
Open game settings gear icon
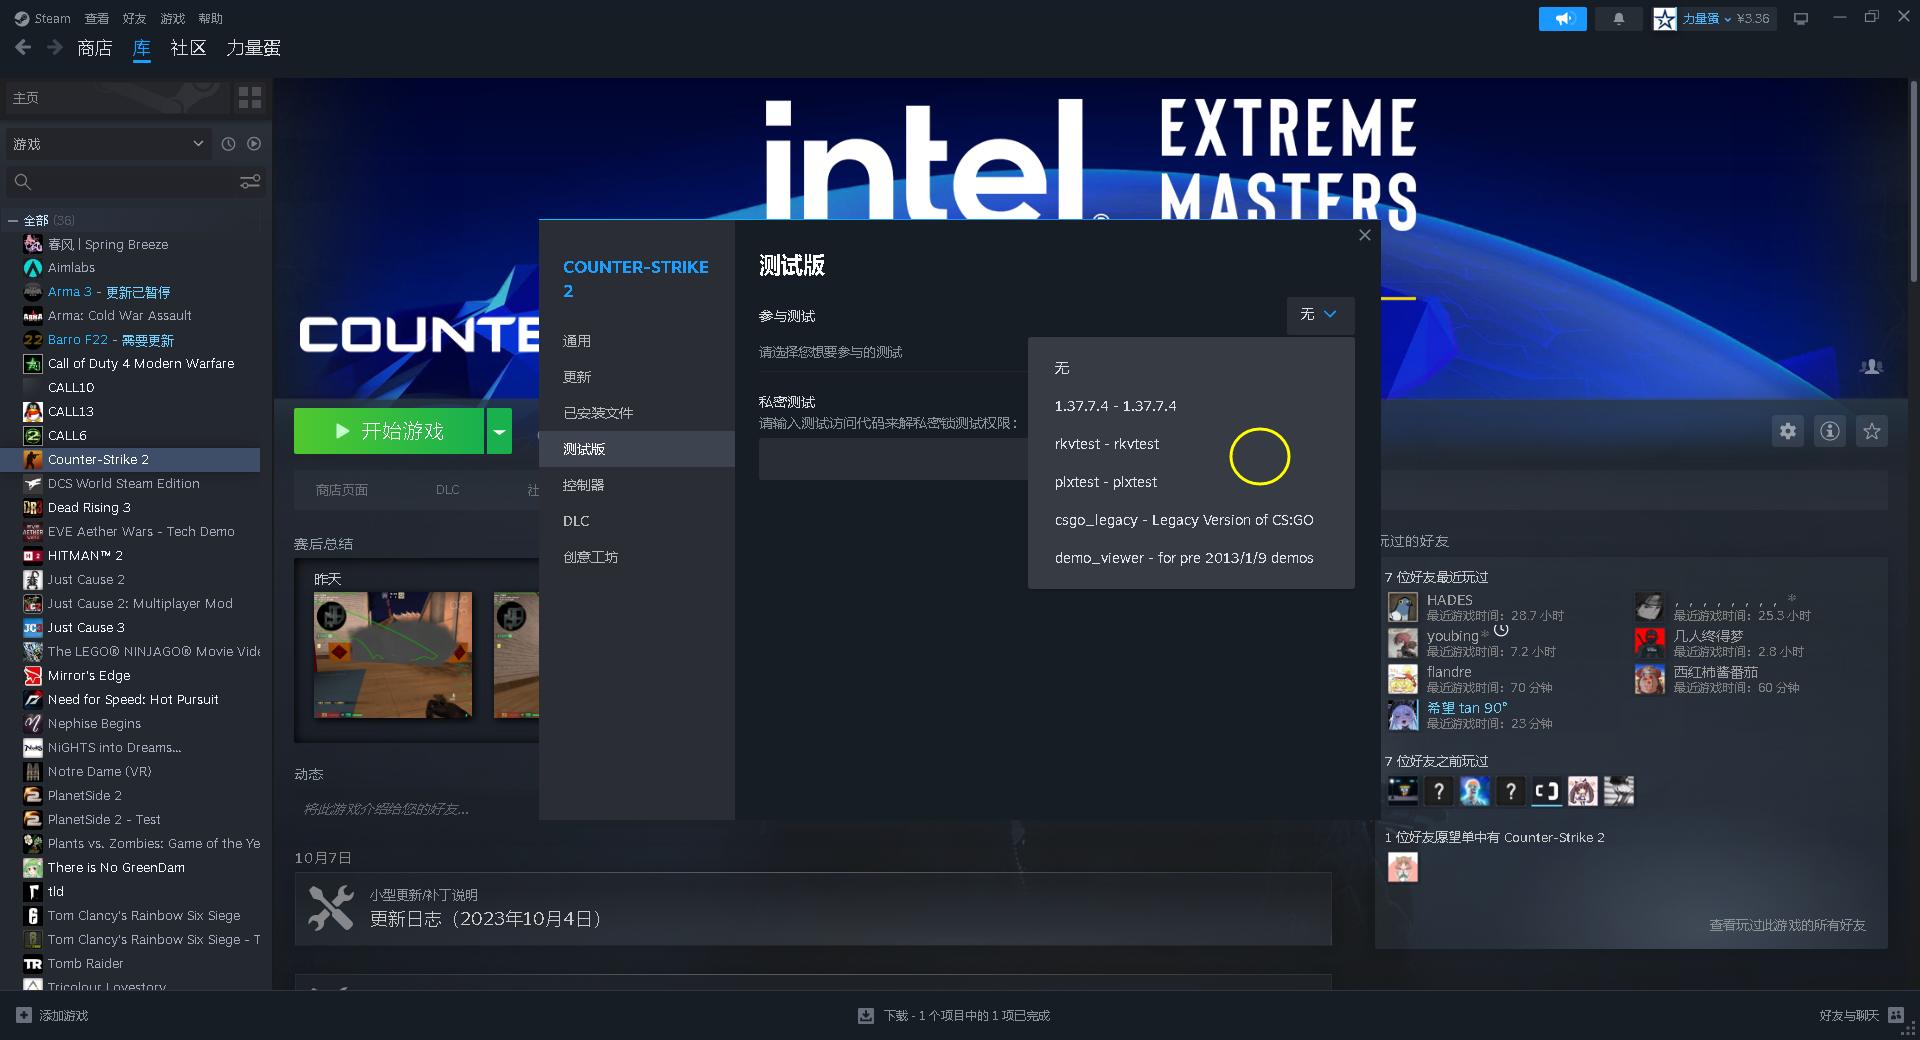tap(1788, 431)
